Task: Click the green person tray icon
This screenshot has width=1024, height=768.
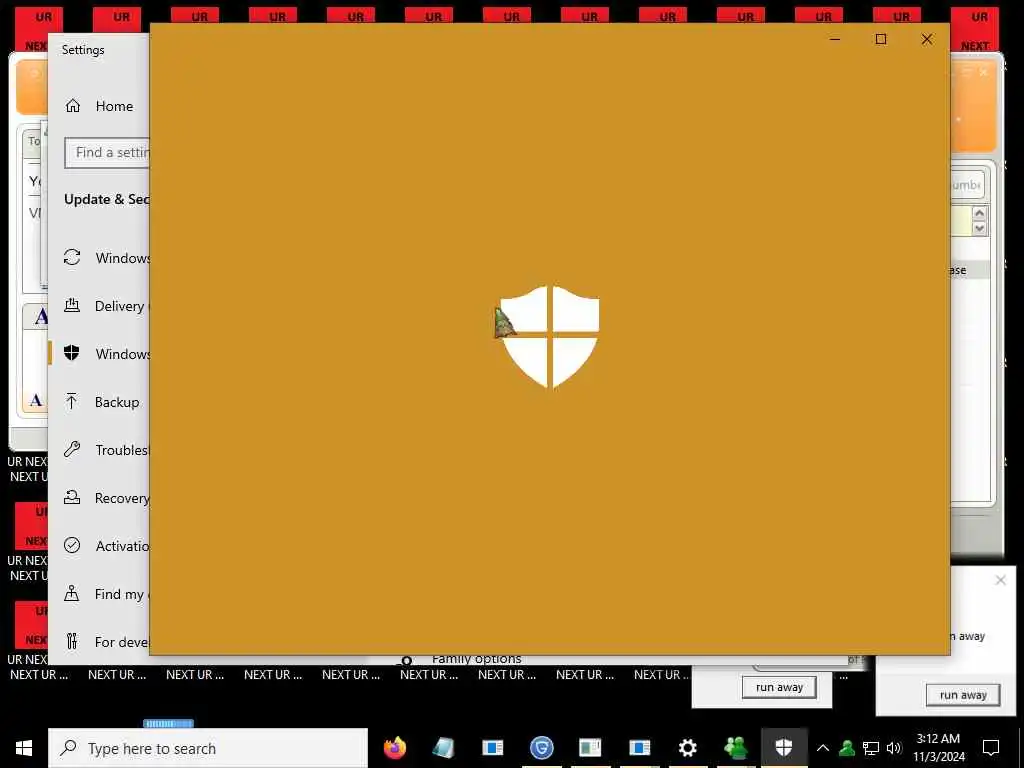Action: (x=847, y=748)
